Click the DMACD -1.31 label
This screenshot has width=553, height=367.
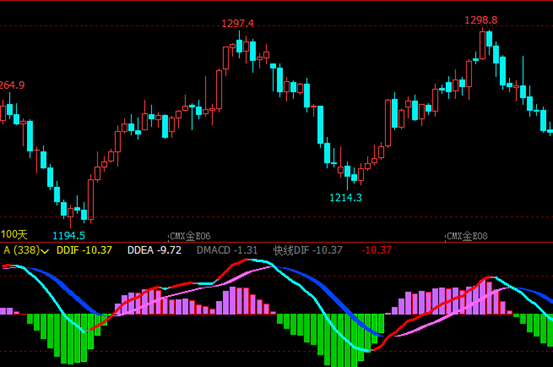pyautogui.click(x=227, y=250)
